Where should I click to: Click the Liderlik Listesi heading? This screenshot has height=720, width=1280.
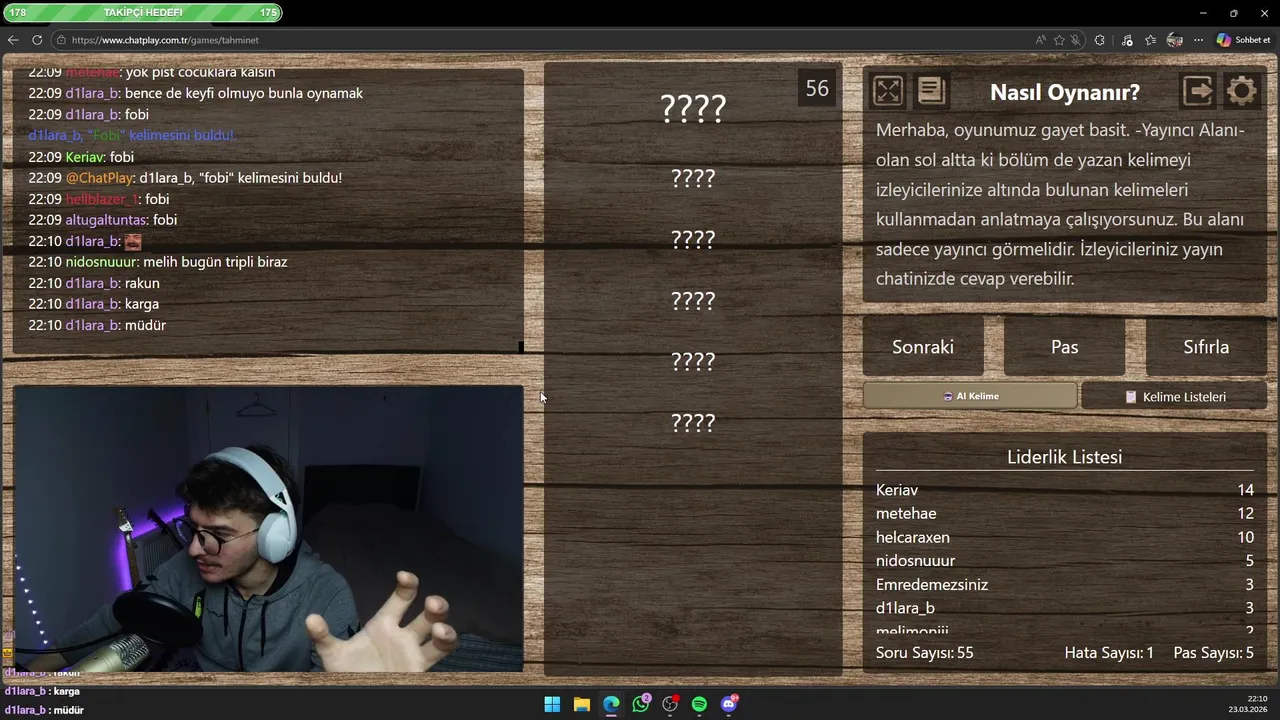tap(1064, 457)
